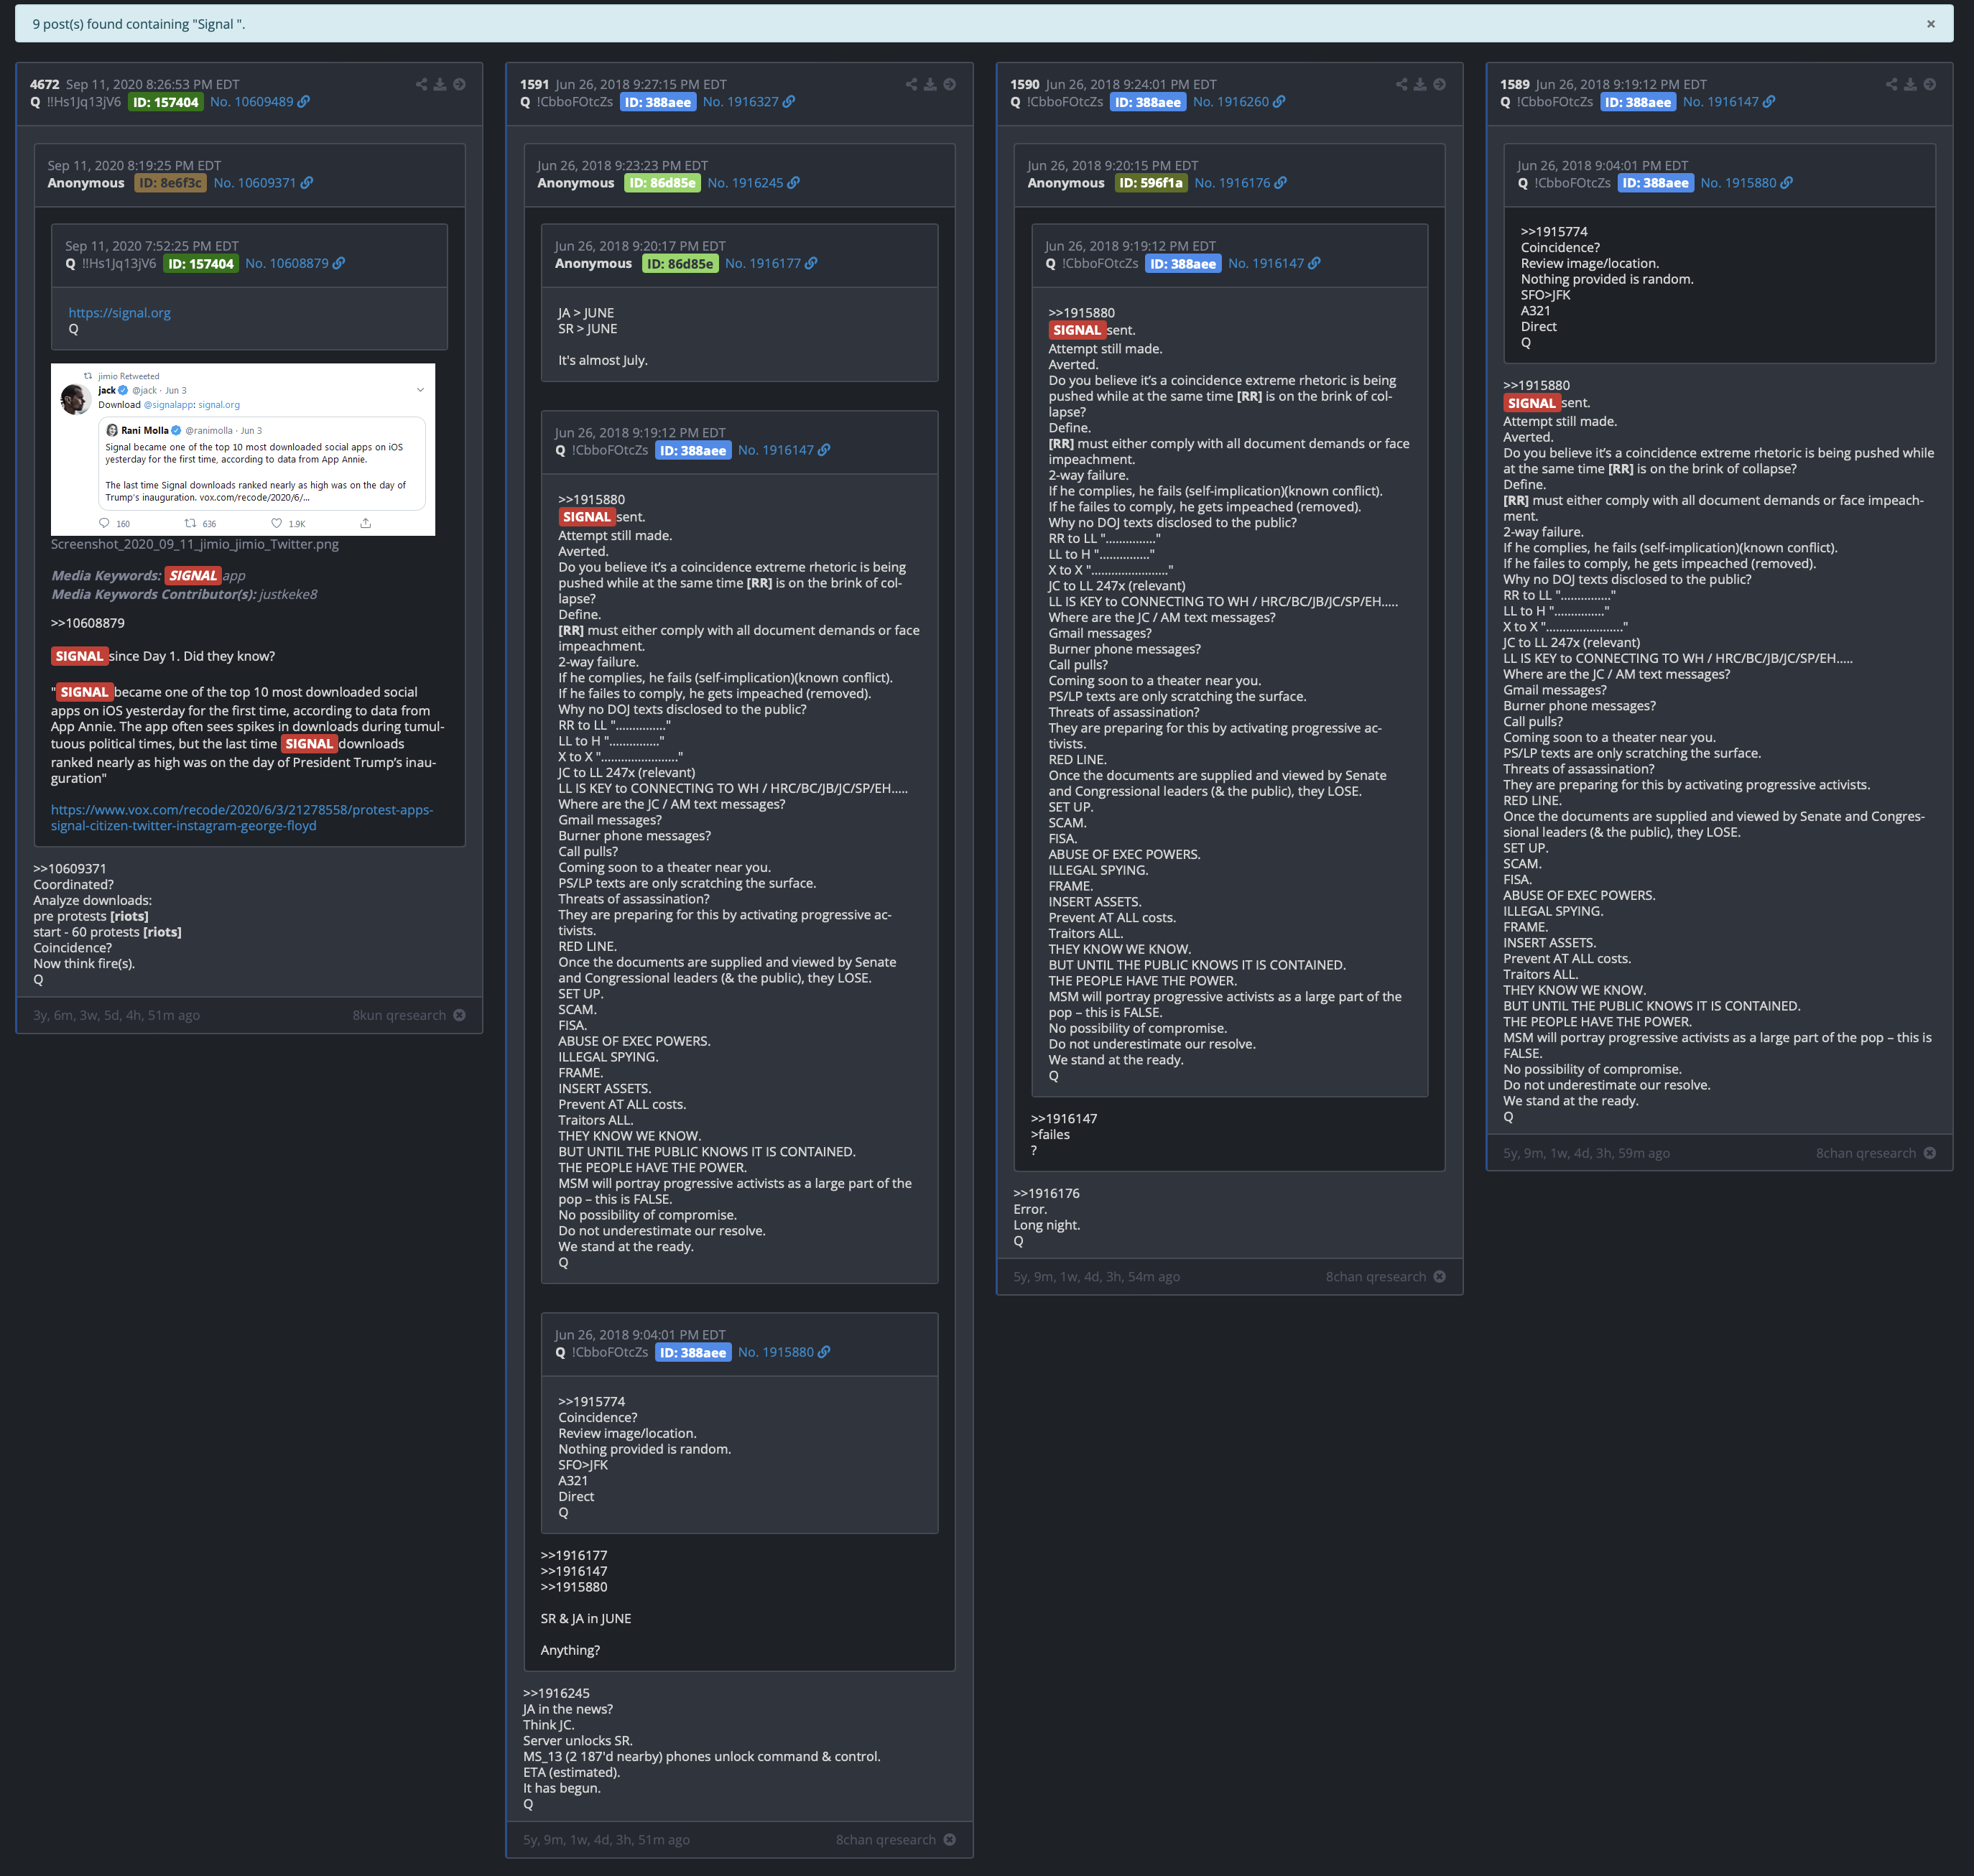
Task: Click 'Error.' line in post 1590 reply
Action: click(1029, 1209)
